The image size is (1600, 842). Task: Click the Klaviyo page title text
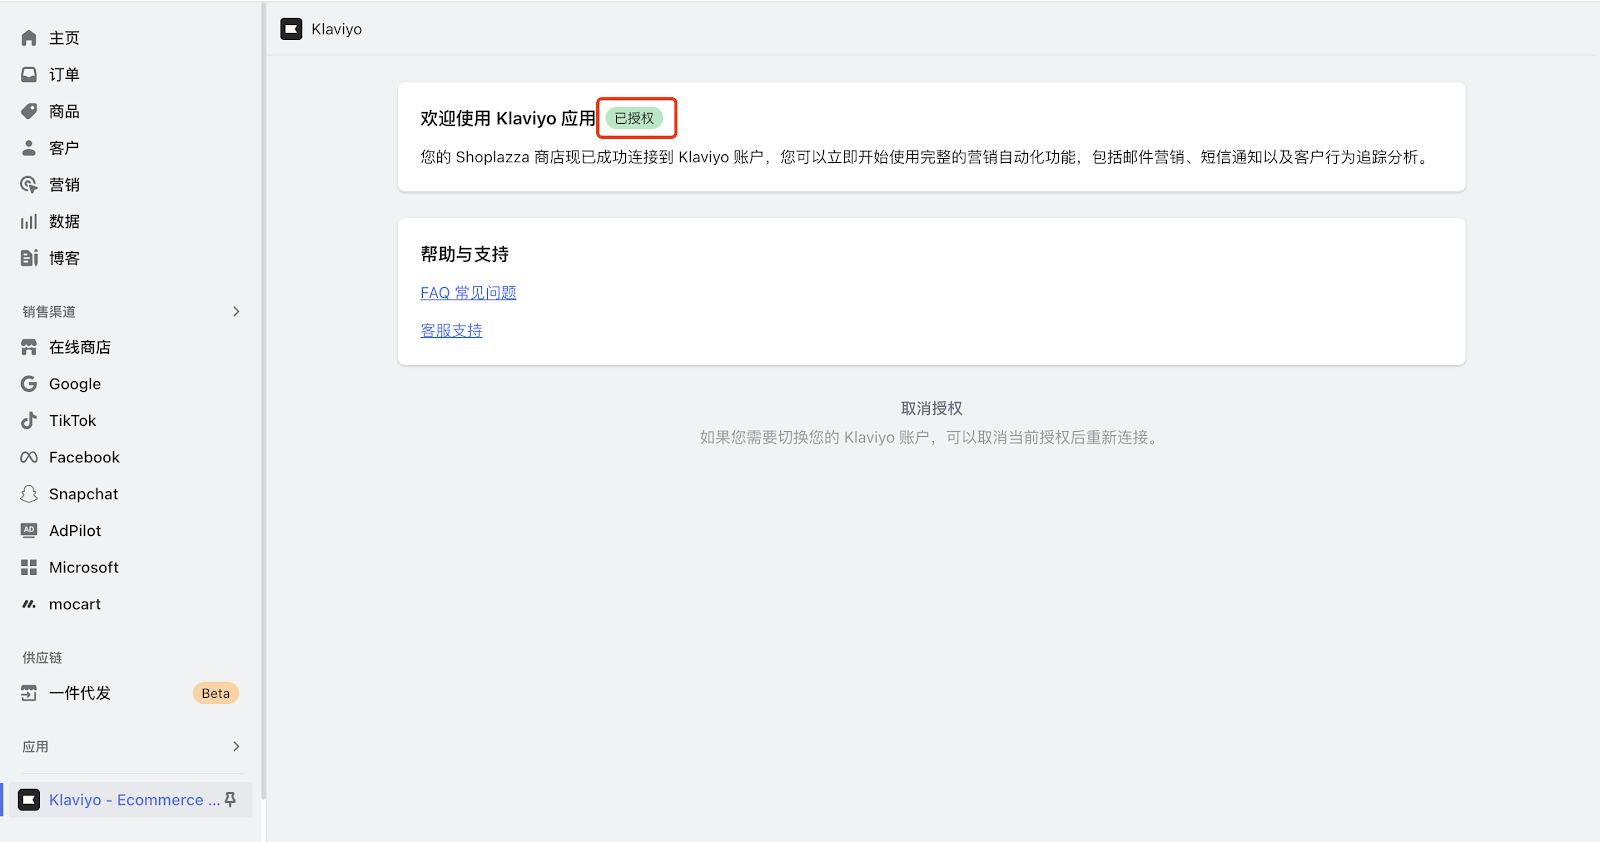[337, 29]
